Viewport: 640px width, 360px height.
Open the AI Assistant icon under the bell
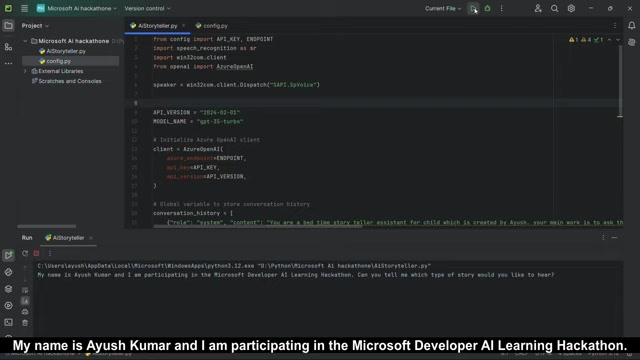[x=631, y=42]
